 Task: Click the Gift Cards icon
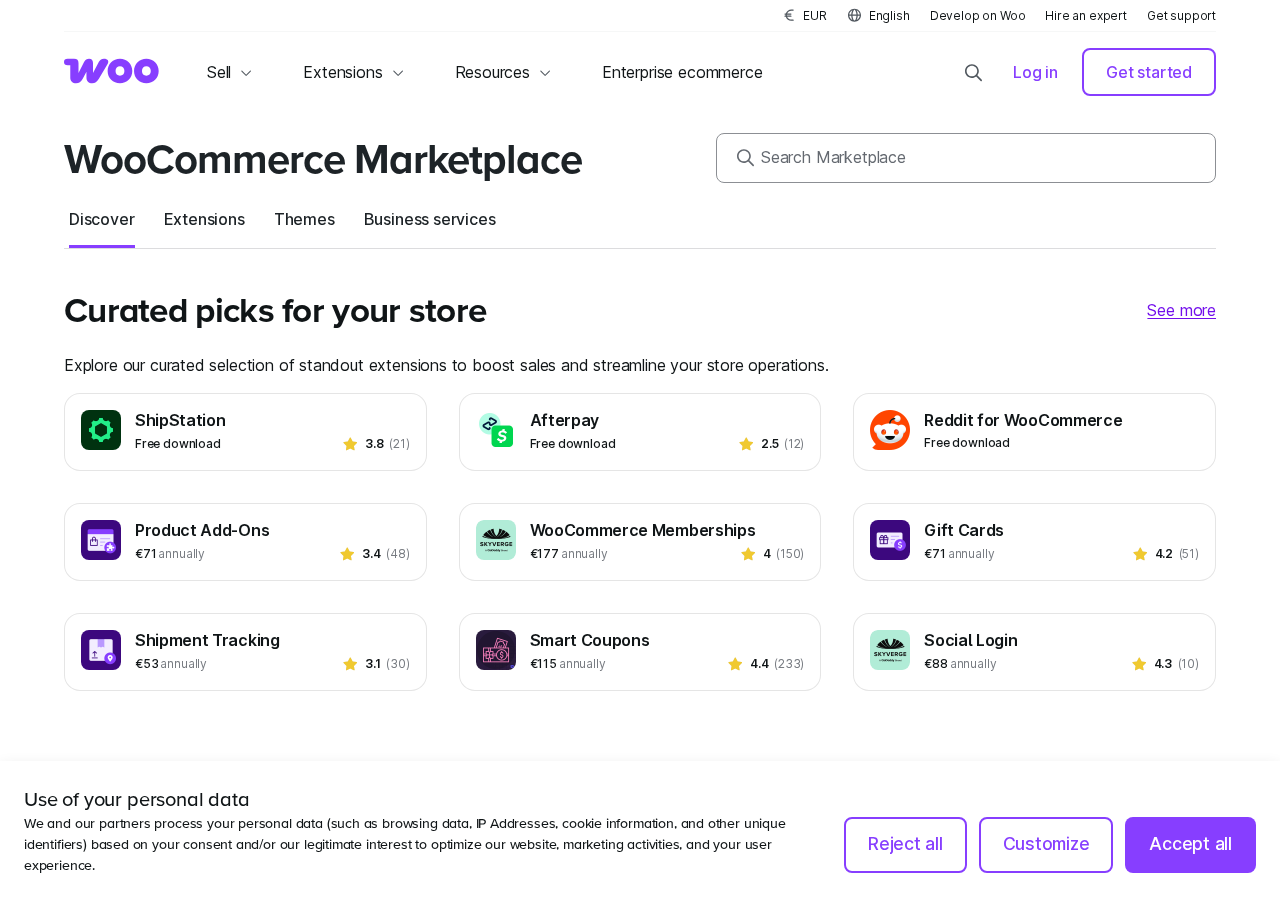tap(890, 540)
